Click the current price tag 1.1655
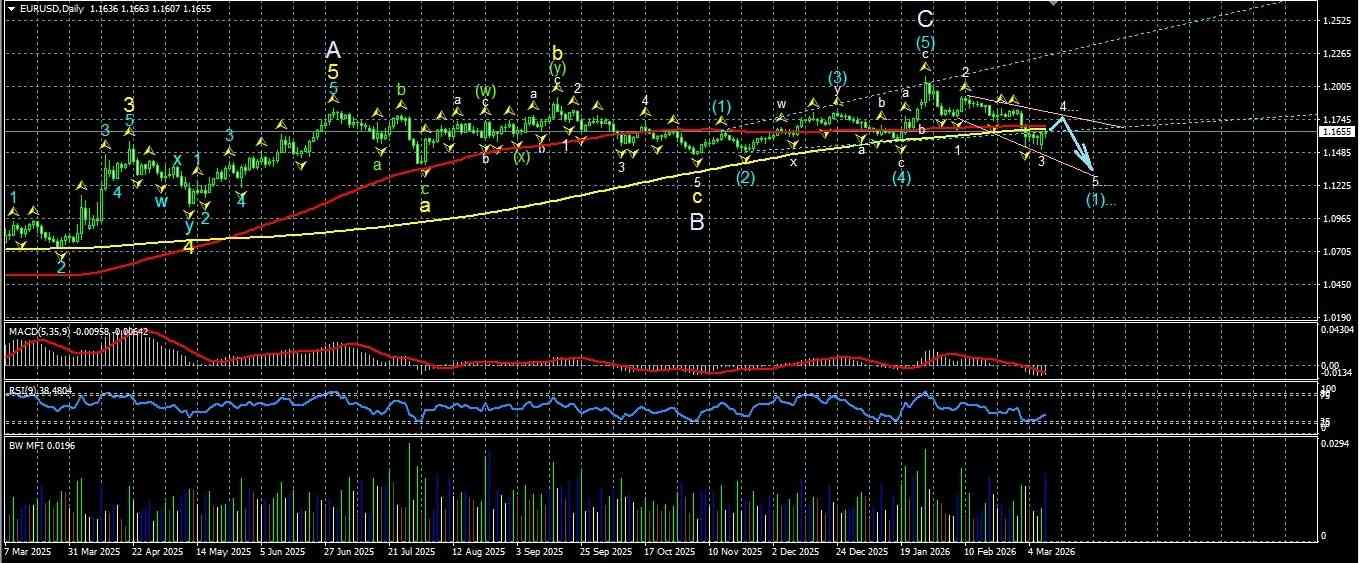The height and width of the screenshot is (563, 1360). (1338, 131)
